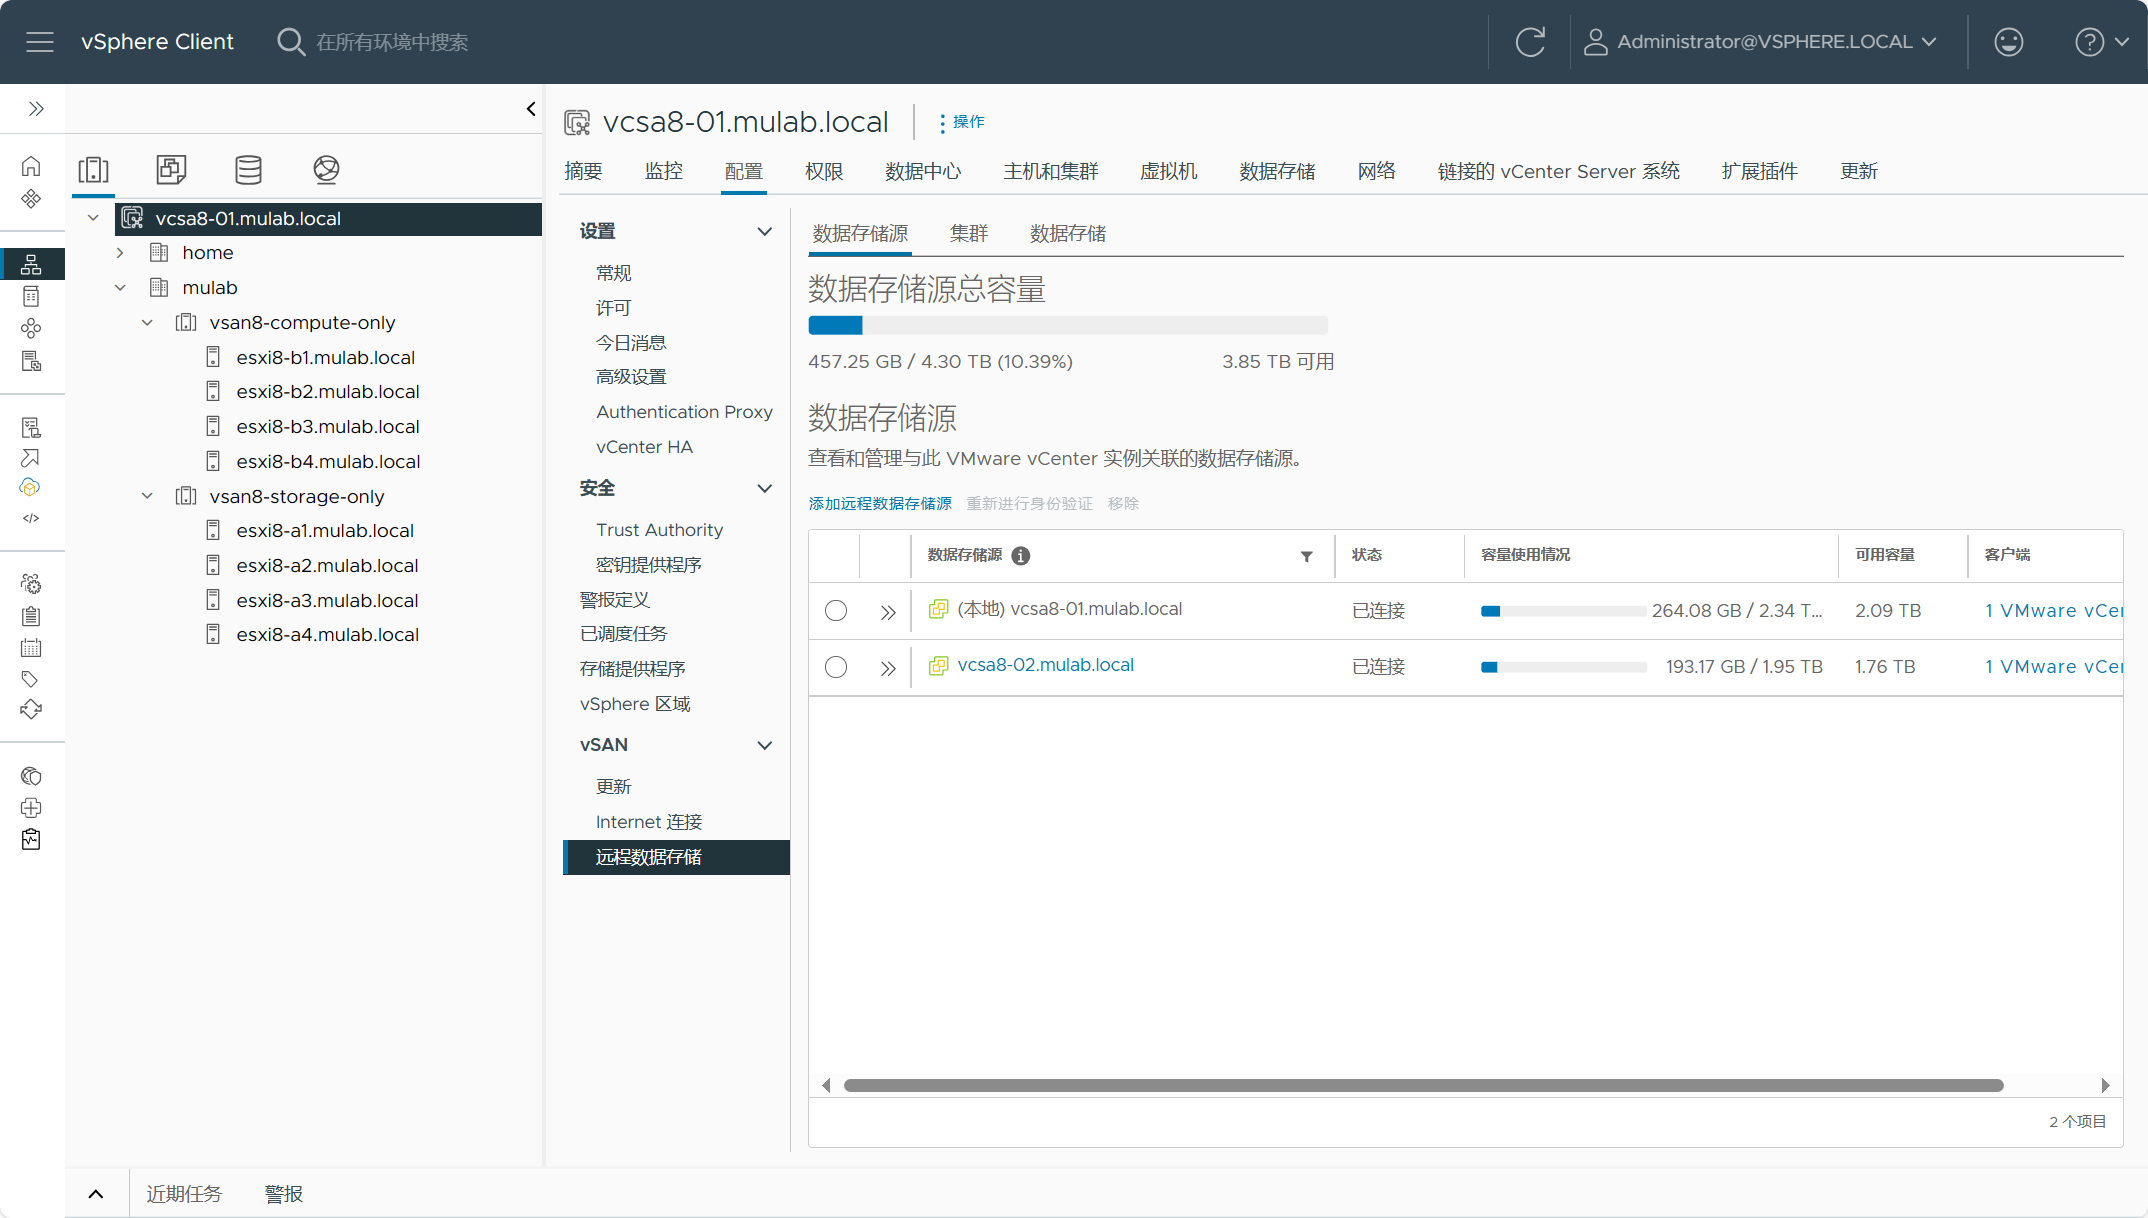Refresh the vSphere Client view

tap(1530, 42)
